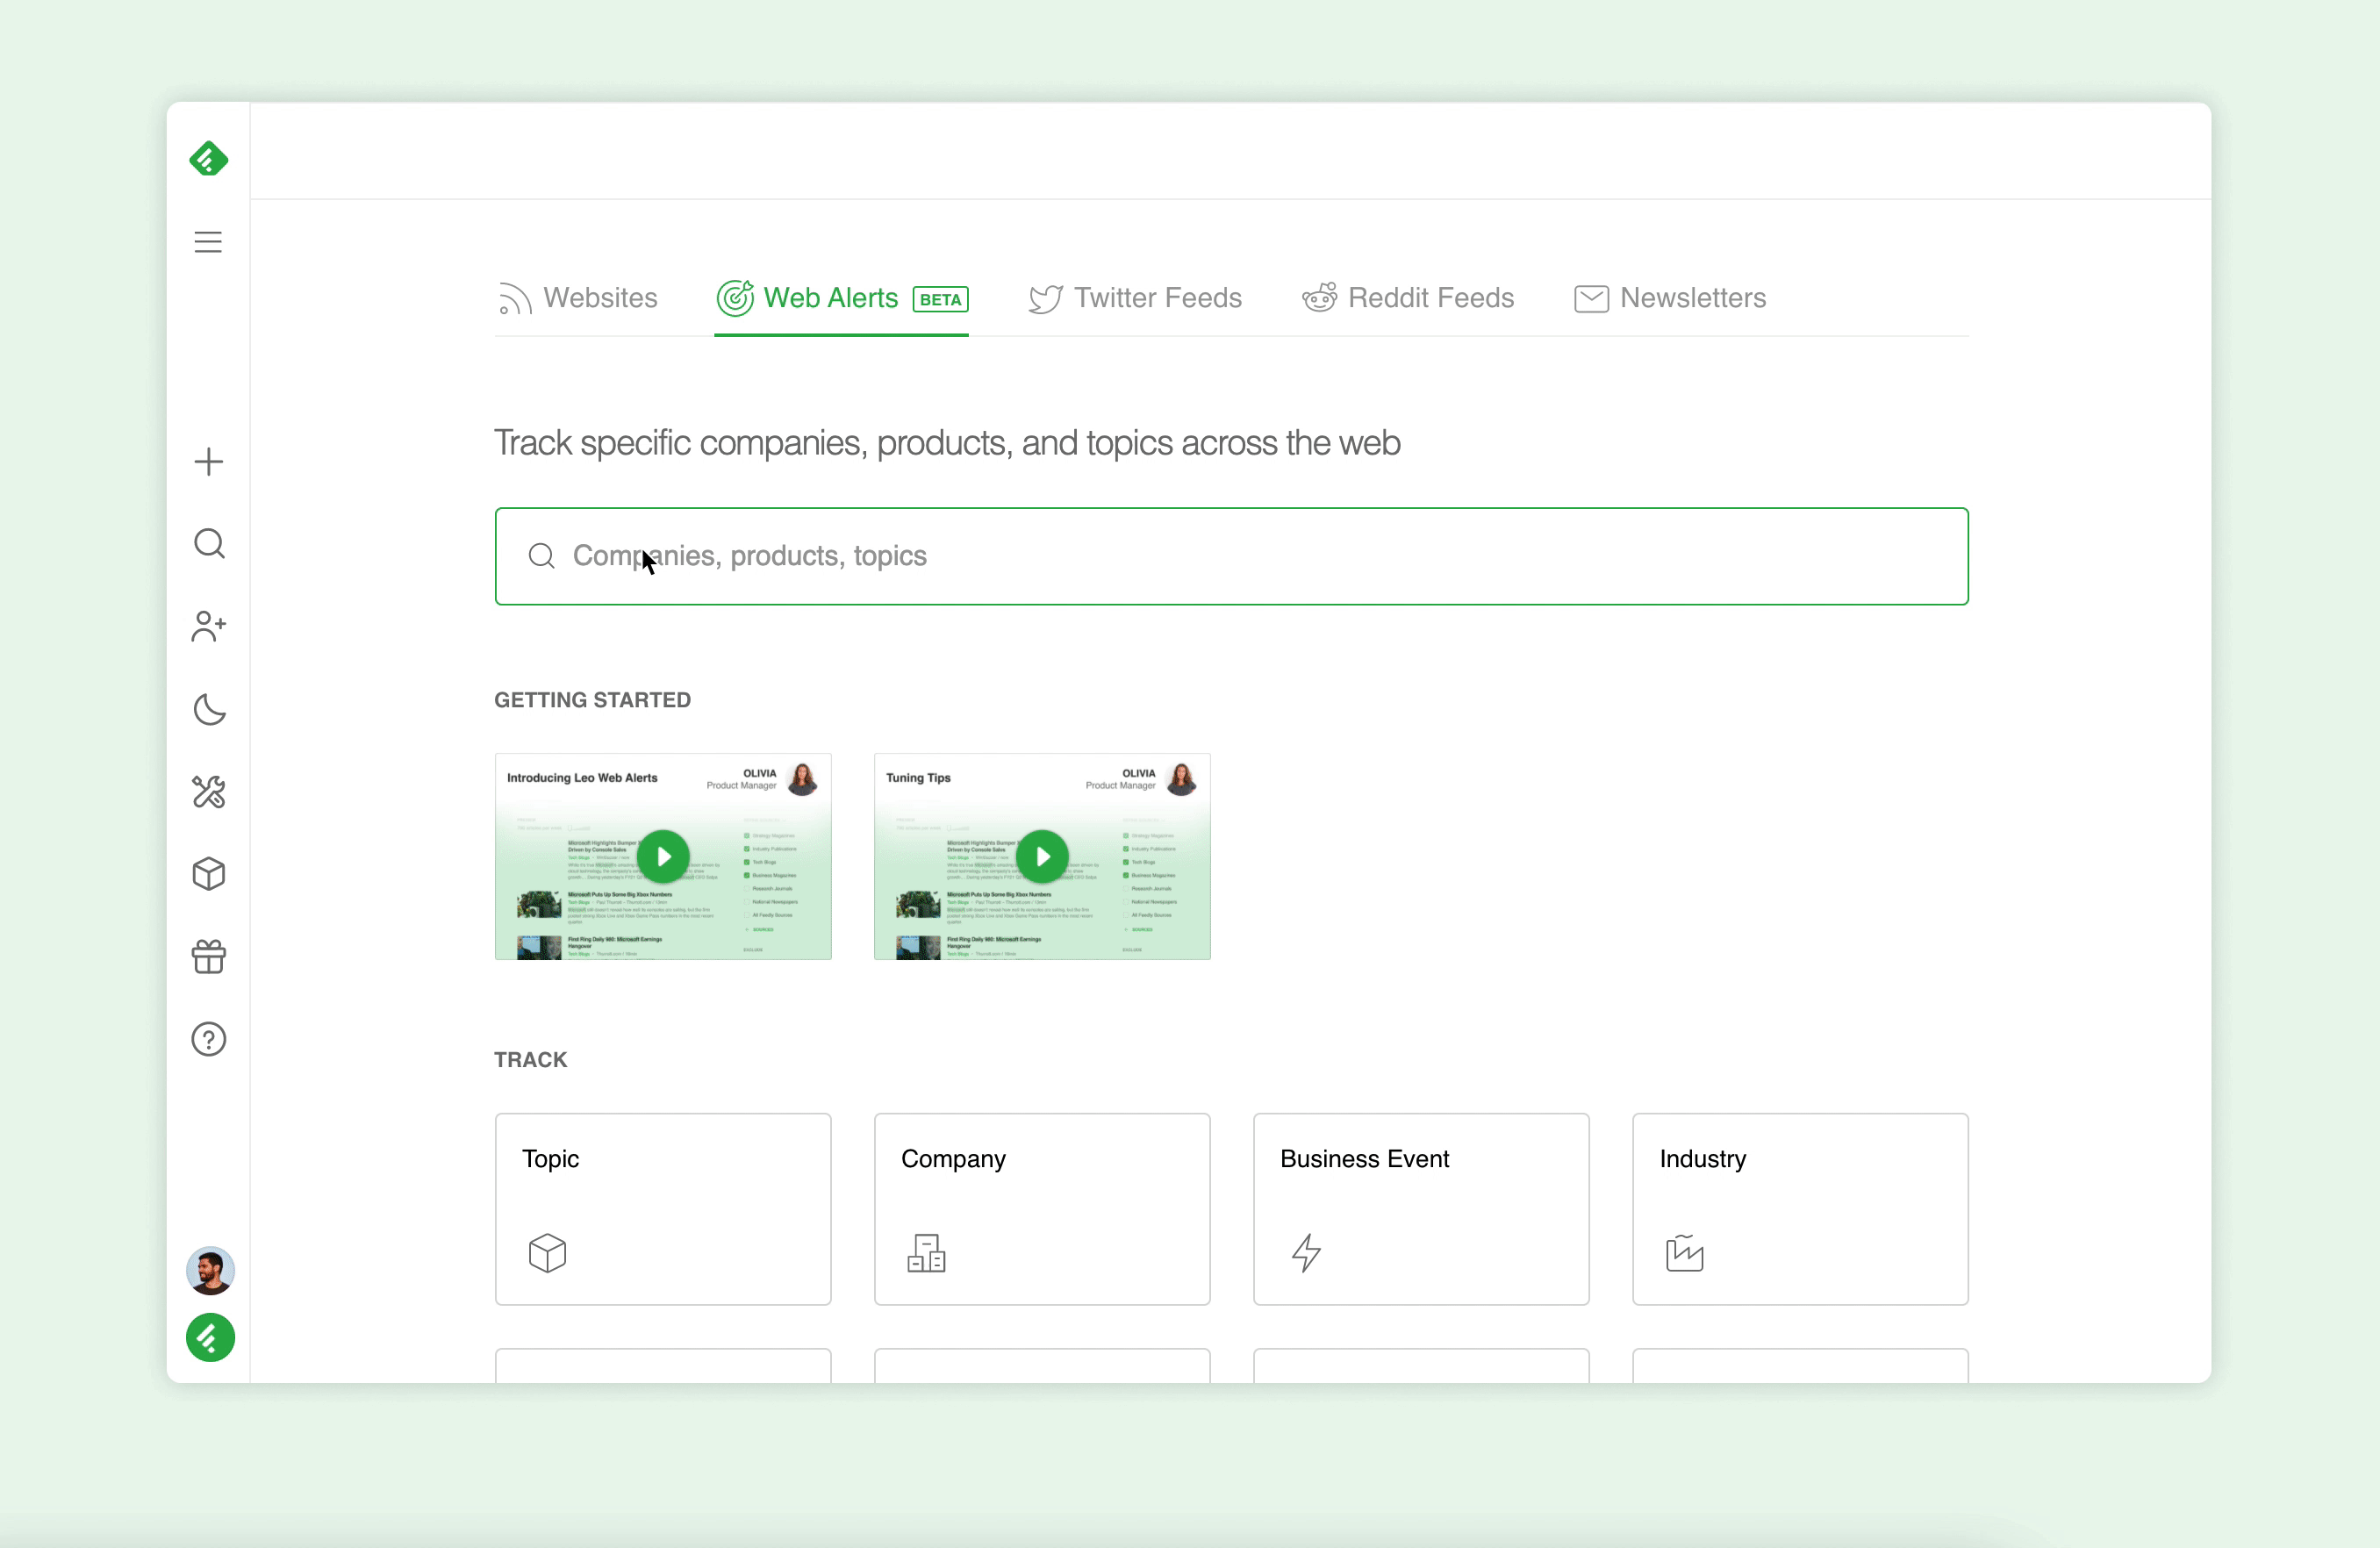Click the Companies, products, topics search field
The width and height of the screenshot is (2380, 1548).
[1230, 556]
